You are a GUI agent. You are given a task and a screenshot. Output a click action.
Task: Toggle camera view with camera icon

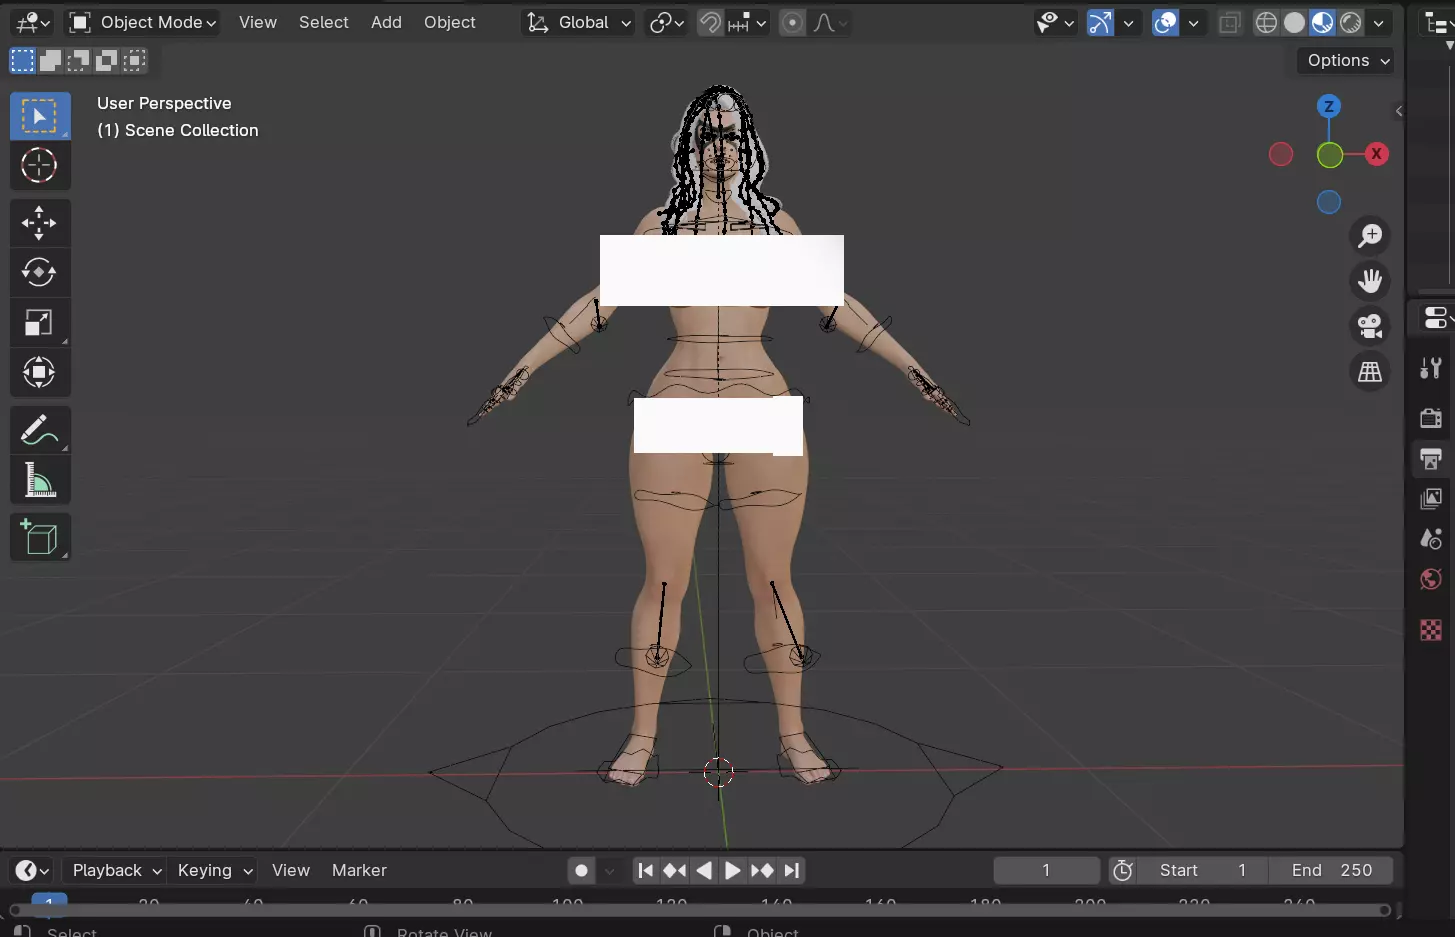click(1369, 326)
